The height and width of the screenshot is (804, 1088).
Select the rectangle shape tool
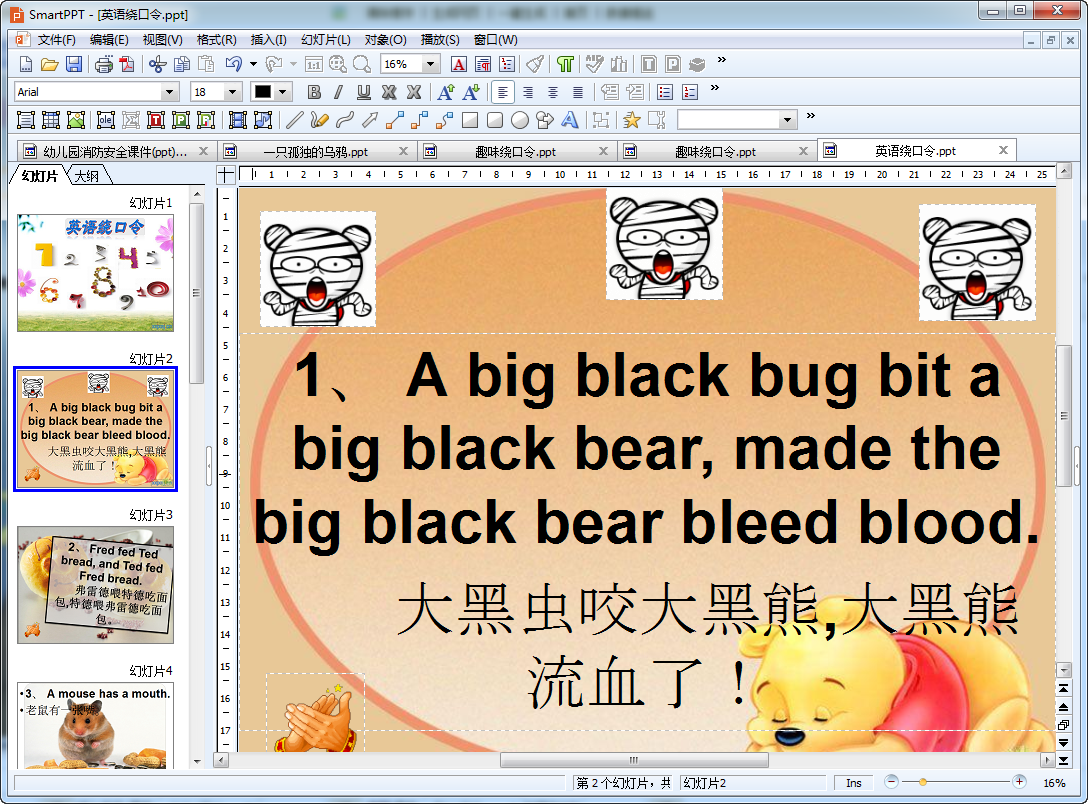(x=470, y=120)
